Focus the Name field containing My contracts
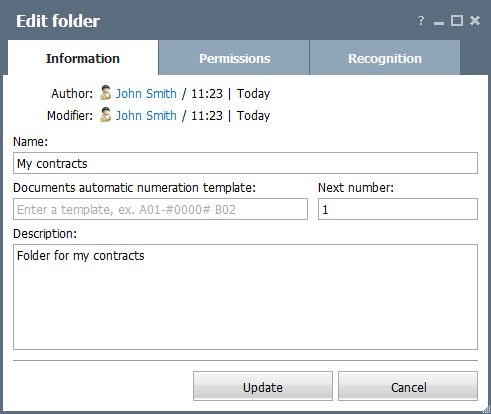Image resolution: width=491 pixels, height=414 pixels. point(245,163)
